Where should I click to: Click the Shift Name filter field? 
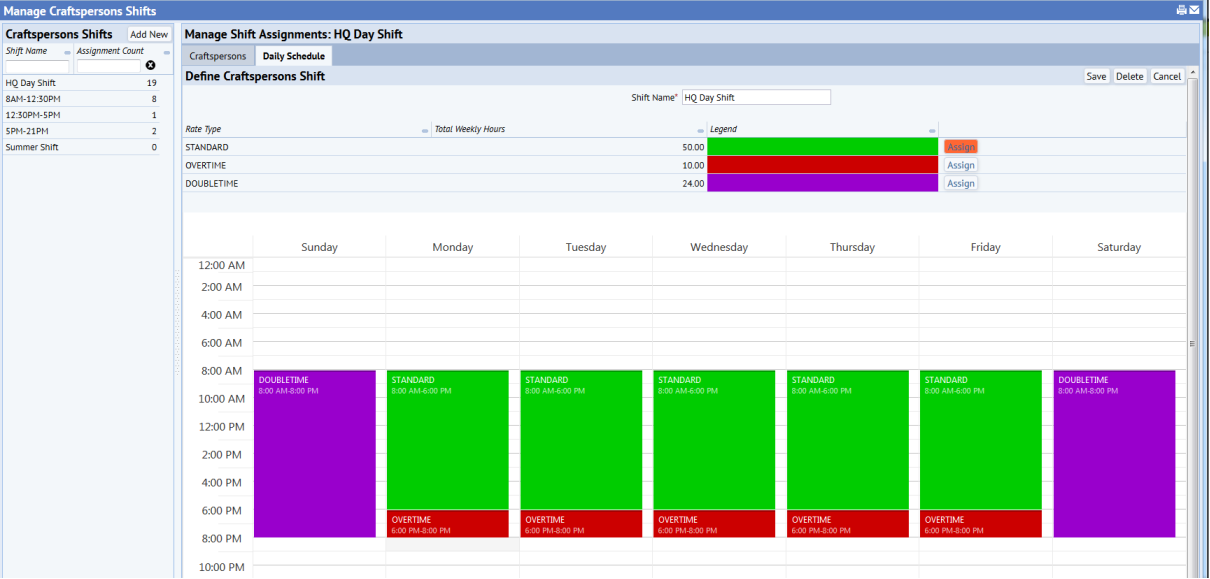tap(37, 66)
